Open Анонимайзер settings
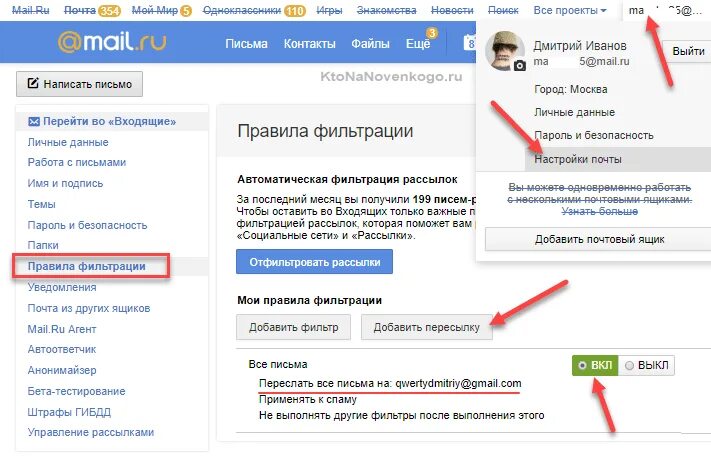Screen dimensions: 711x457 (x=62, y=370)
